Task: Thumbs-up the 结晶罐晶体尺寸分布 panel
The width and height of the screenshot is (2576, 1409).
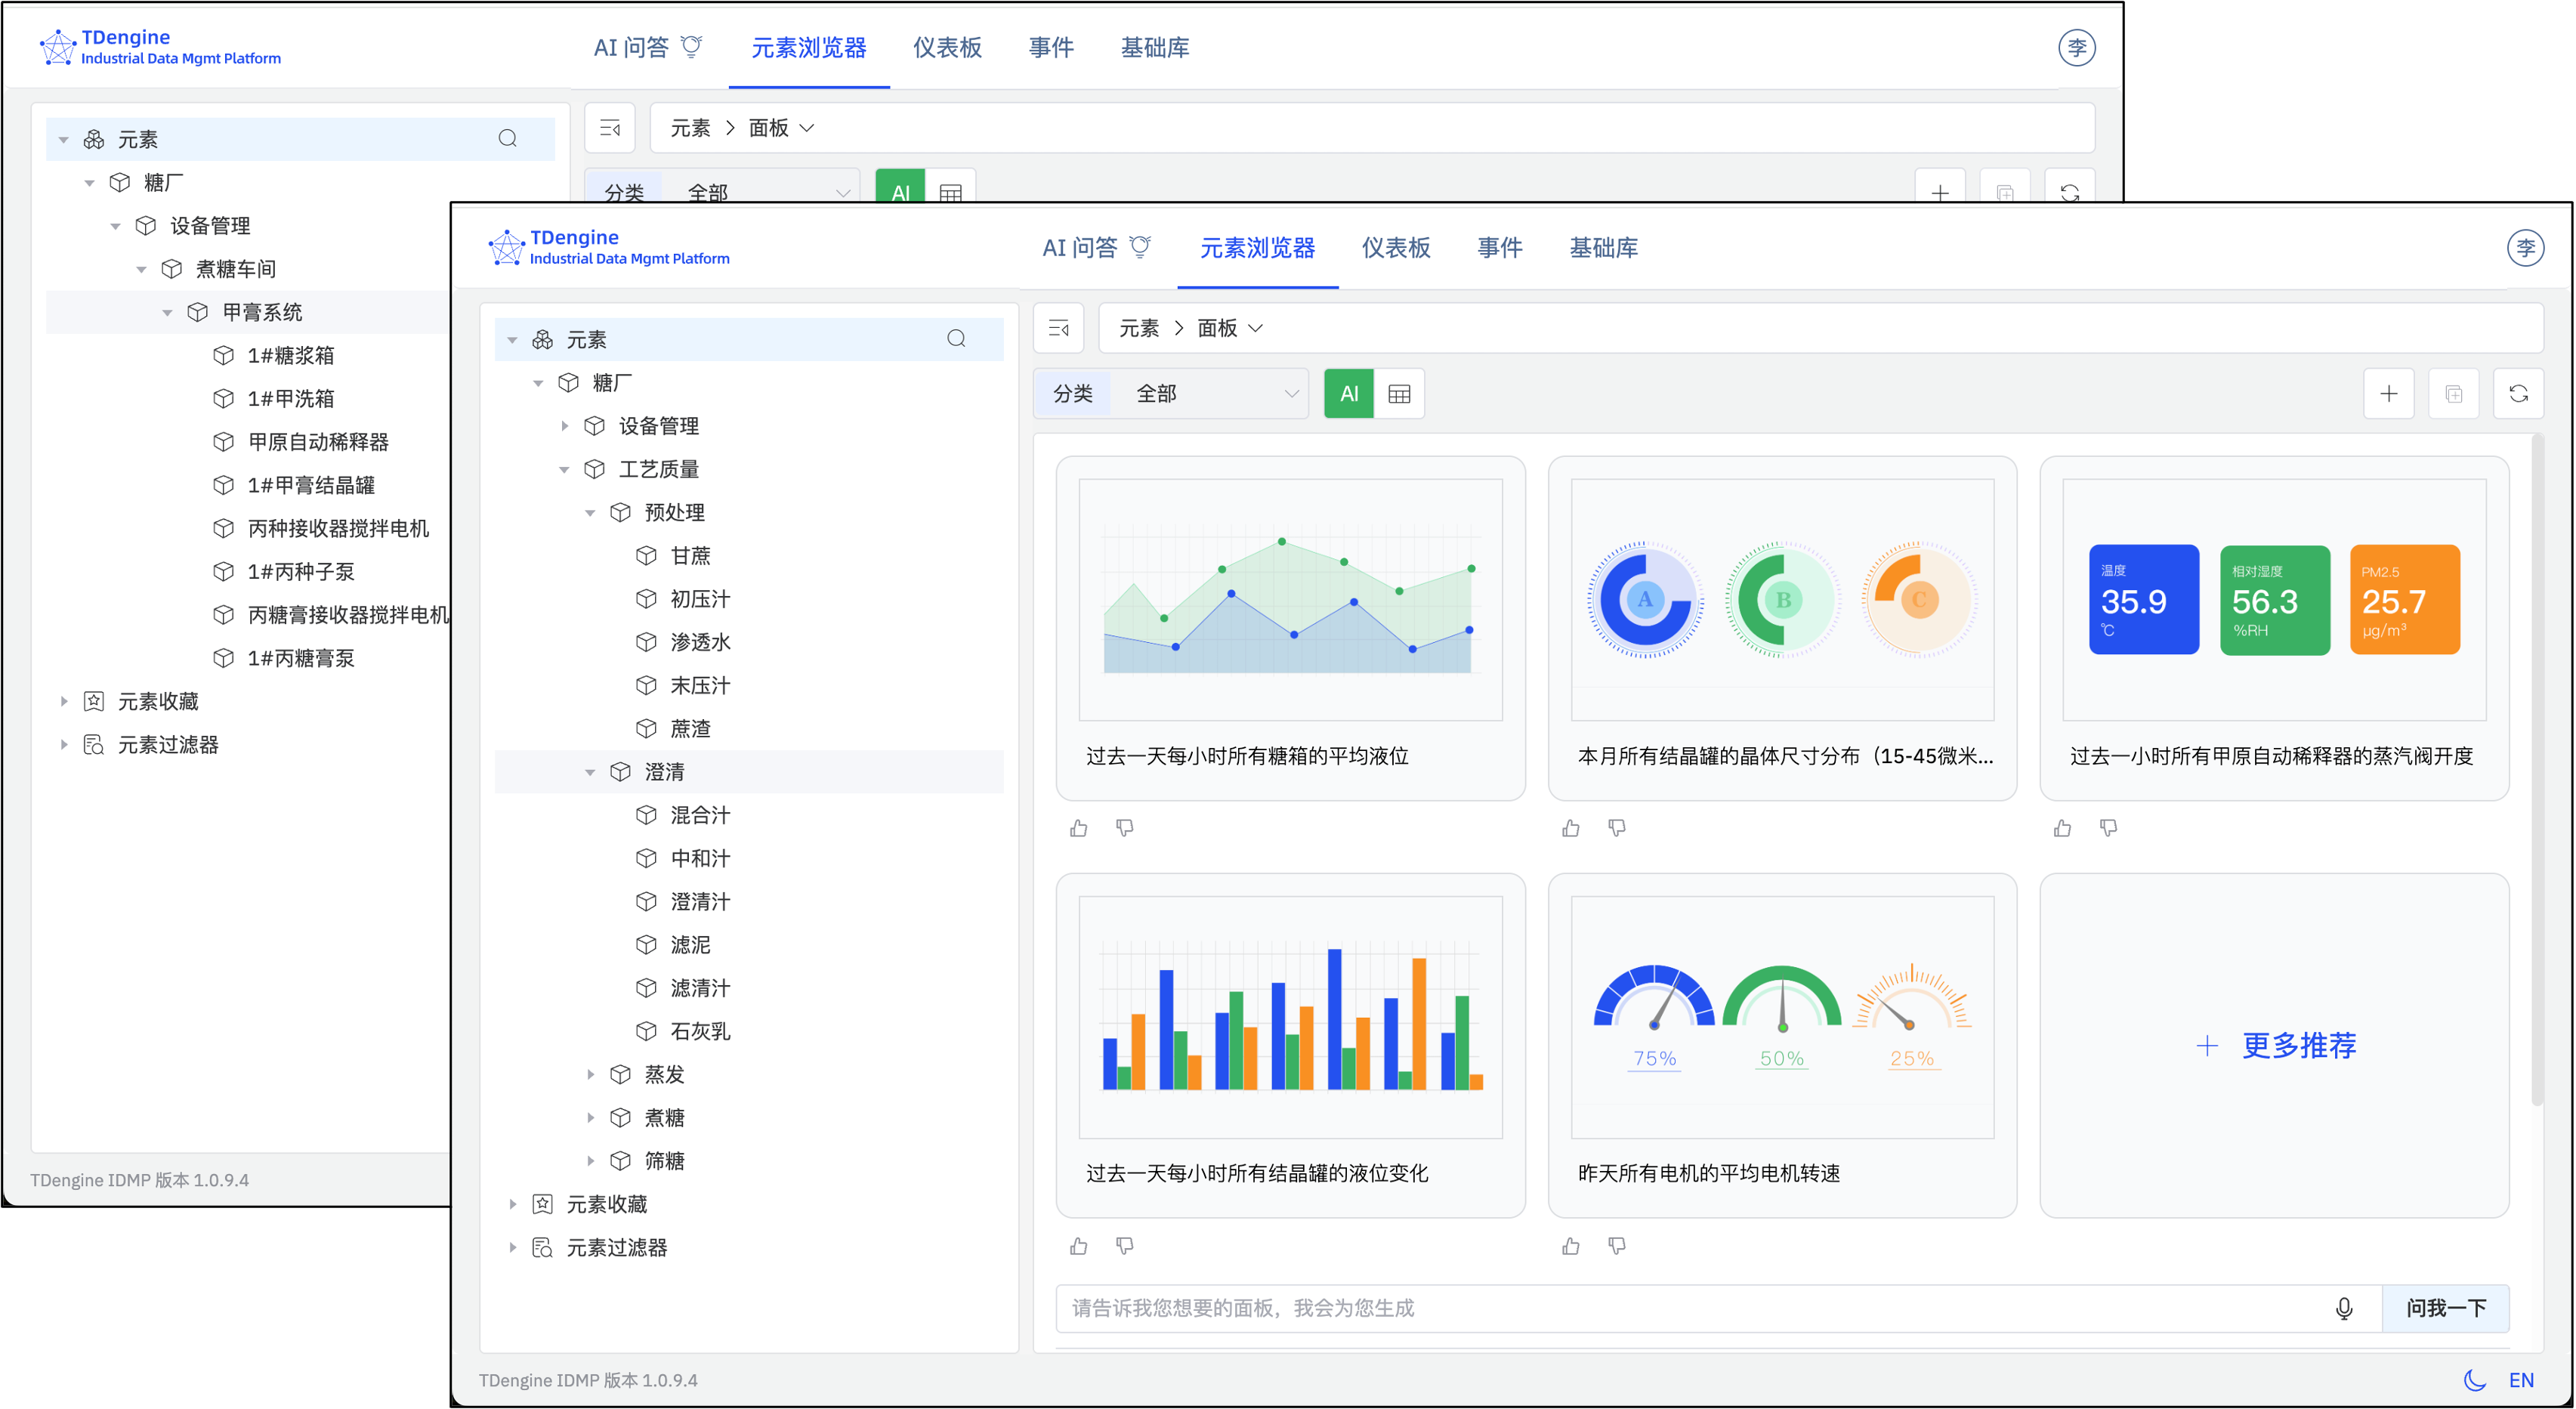Action: (x=1570, y=827)
